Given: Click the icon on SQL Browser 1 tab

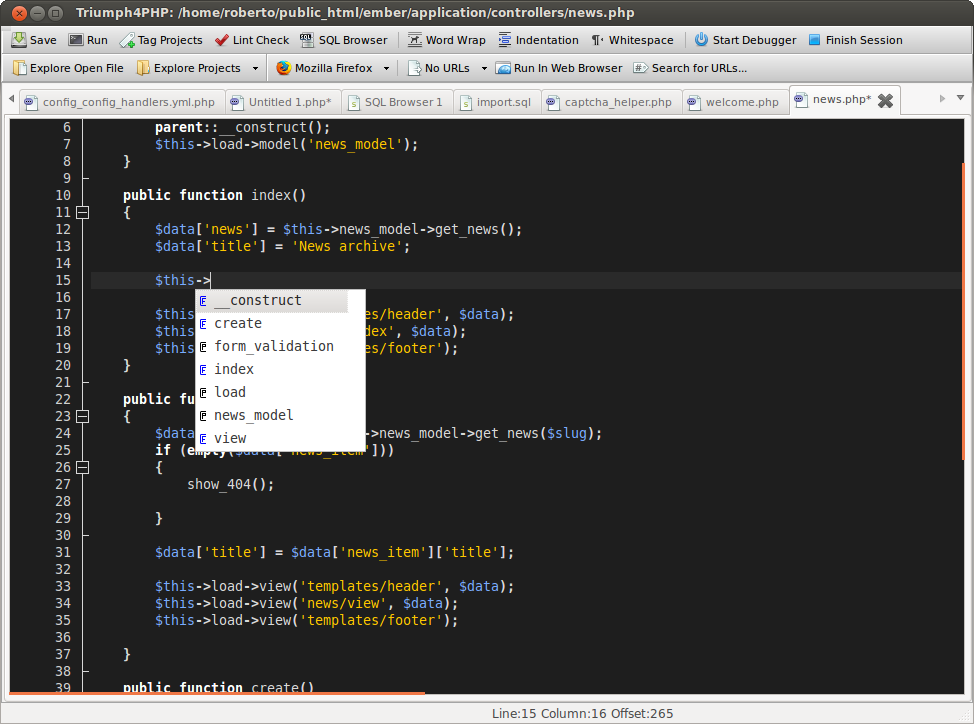Looking at the screenshot, I should tap(353, 102).
